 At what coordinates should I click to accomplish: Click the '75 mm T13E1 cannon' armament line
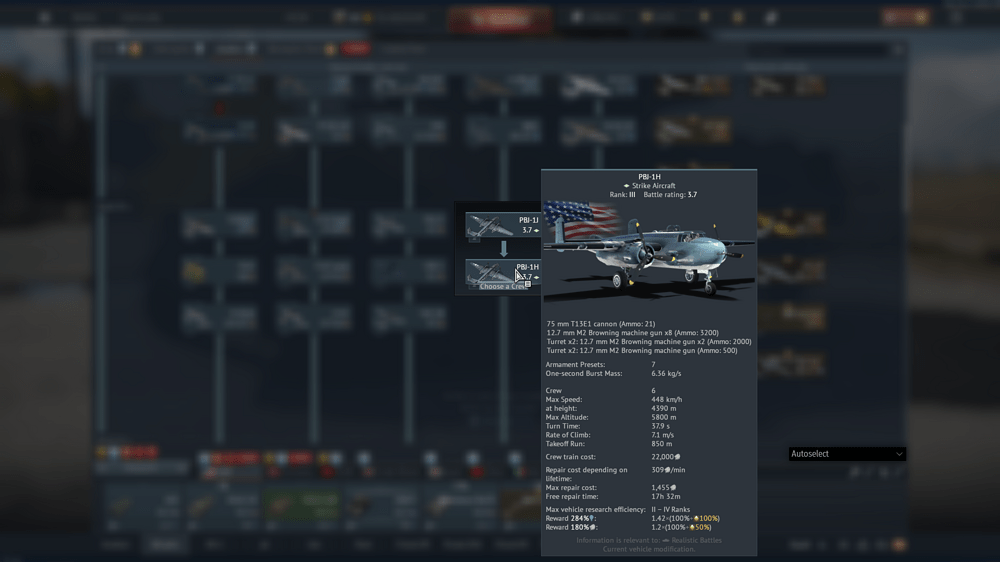coord(601,324)
